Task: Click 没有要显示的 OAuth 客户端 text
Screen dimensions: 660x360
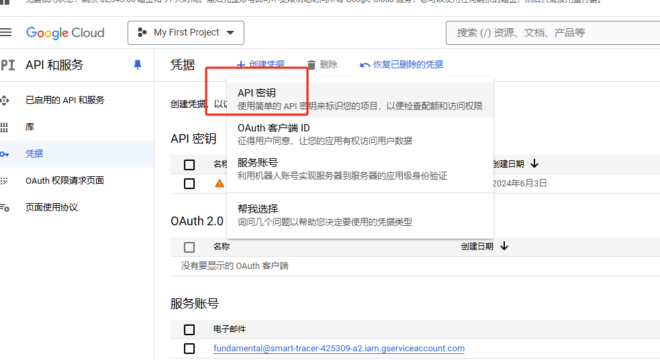Action: 234,266
